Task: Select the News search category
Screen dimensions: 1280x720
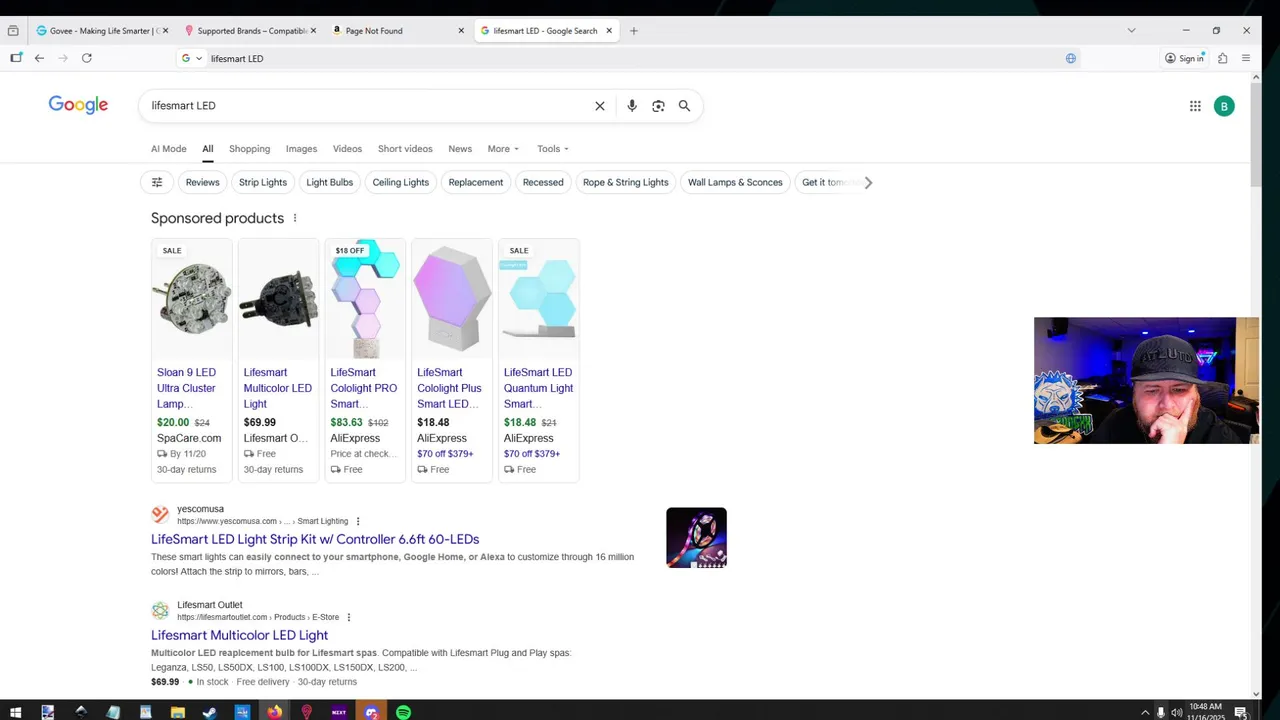Action: coord(460,149)
